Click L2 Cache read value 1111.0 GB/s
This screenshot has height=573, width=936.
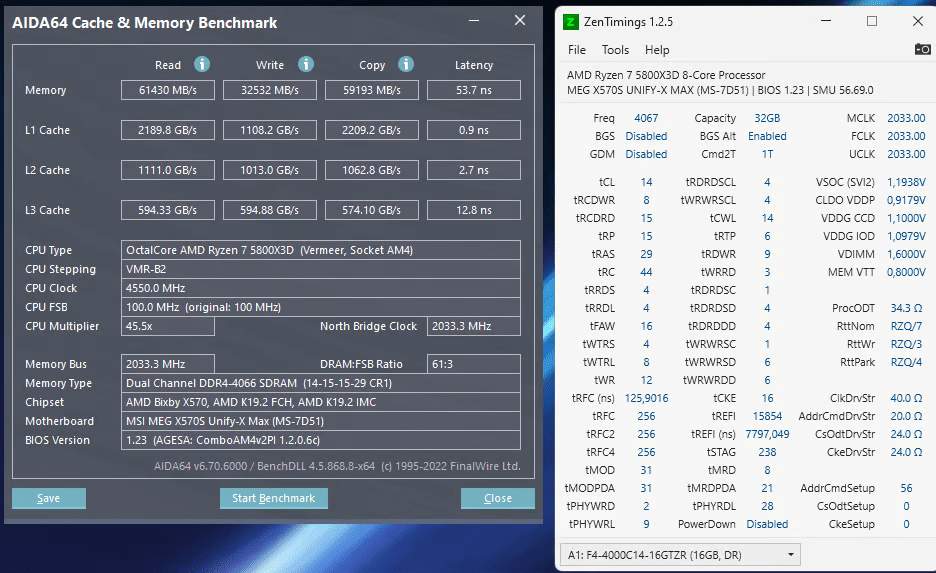tap(168, 170)
